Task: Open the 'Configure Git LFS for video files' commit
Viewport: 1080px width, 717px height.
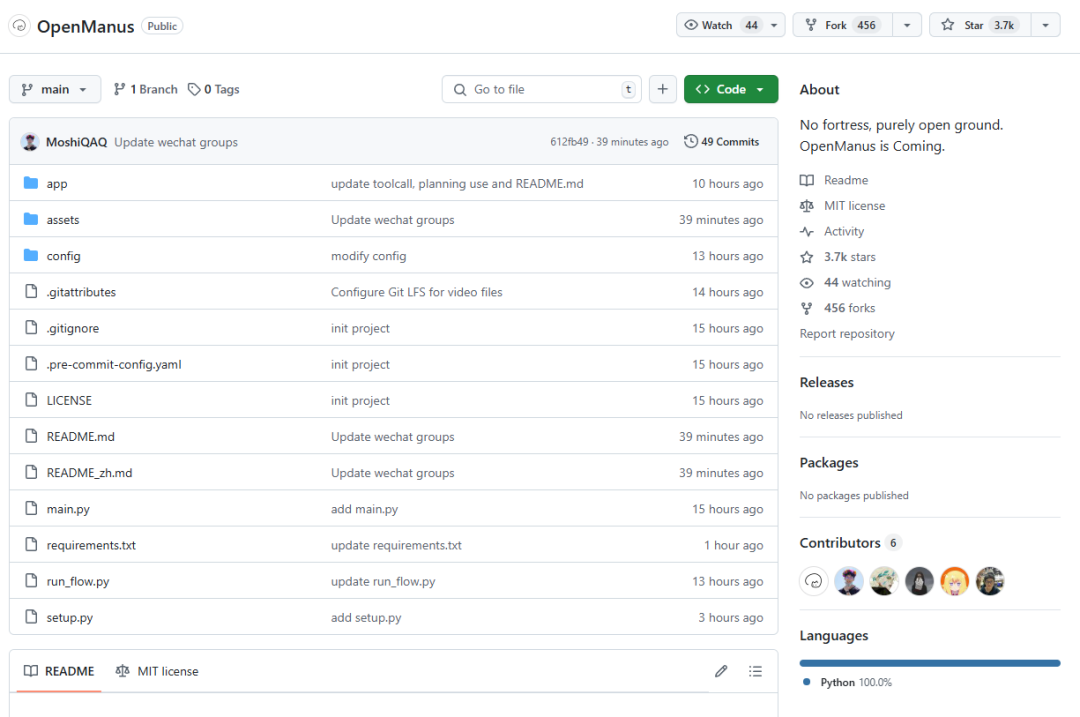Action: point(417,292)
